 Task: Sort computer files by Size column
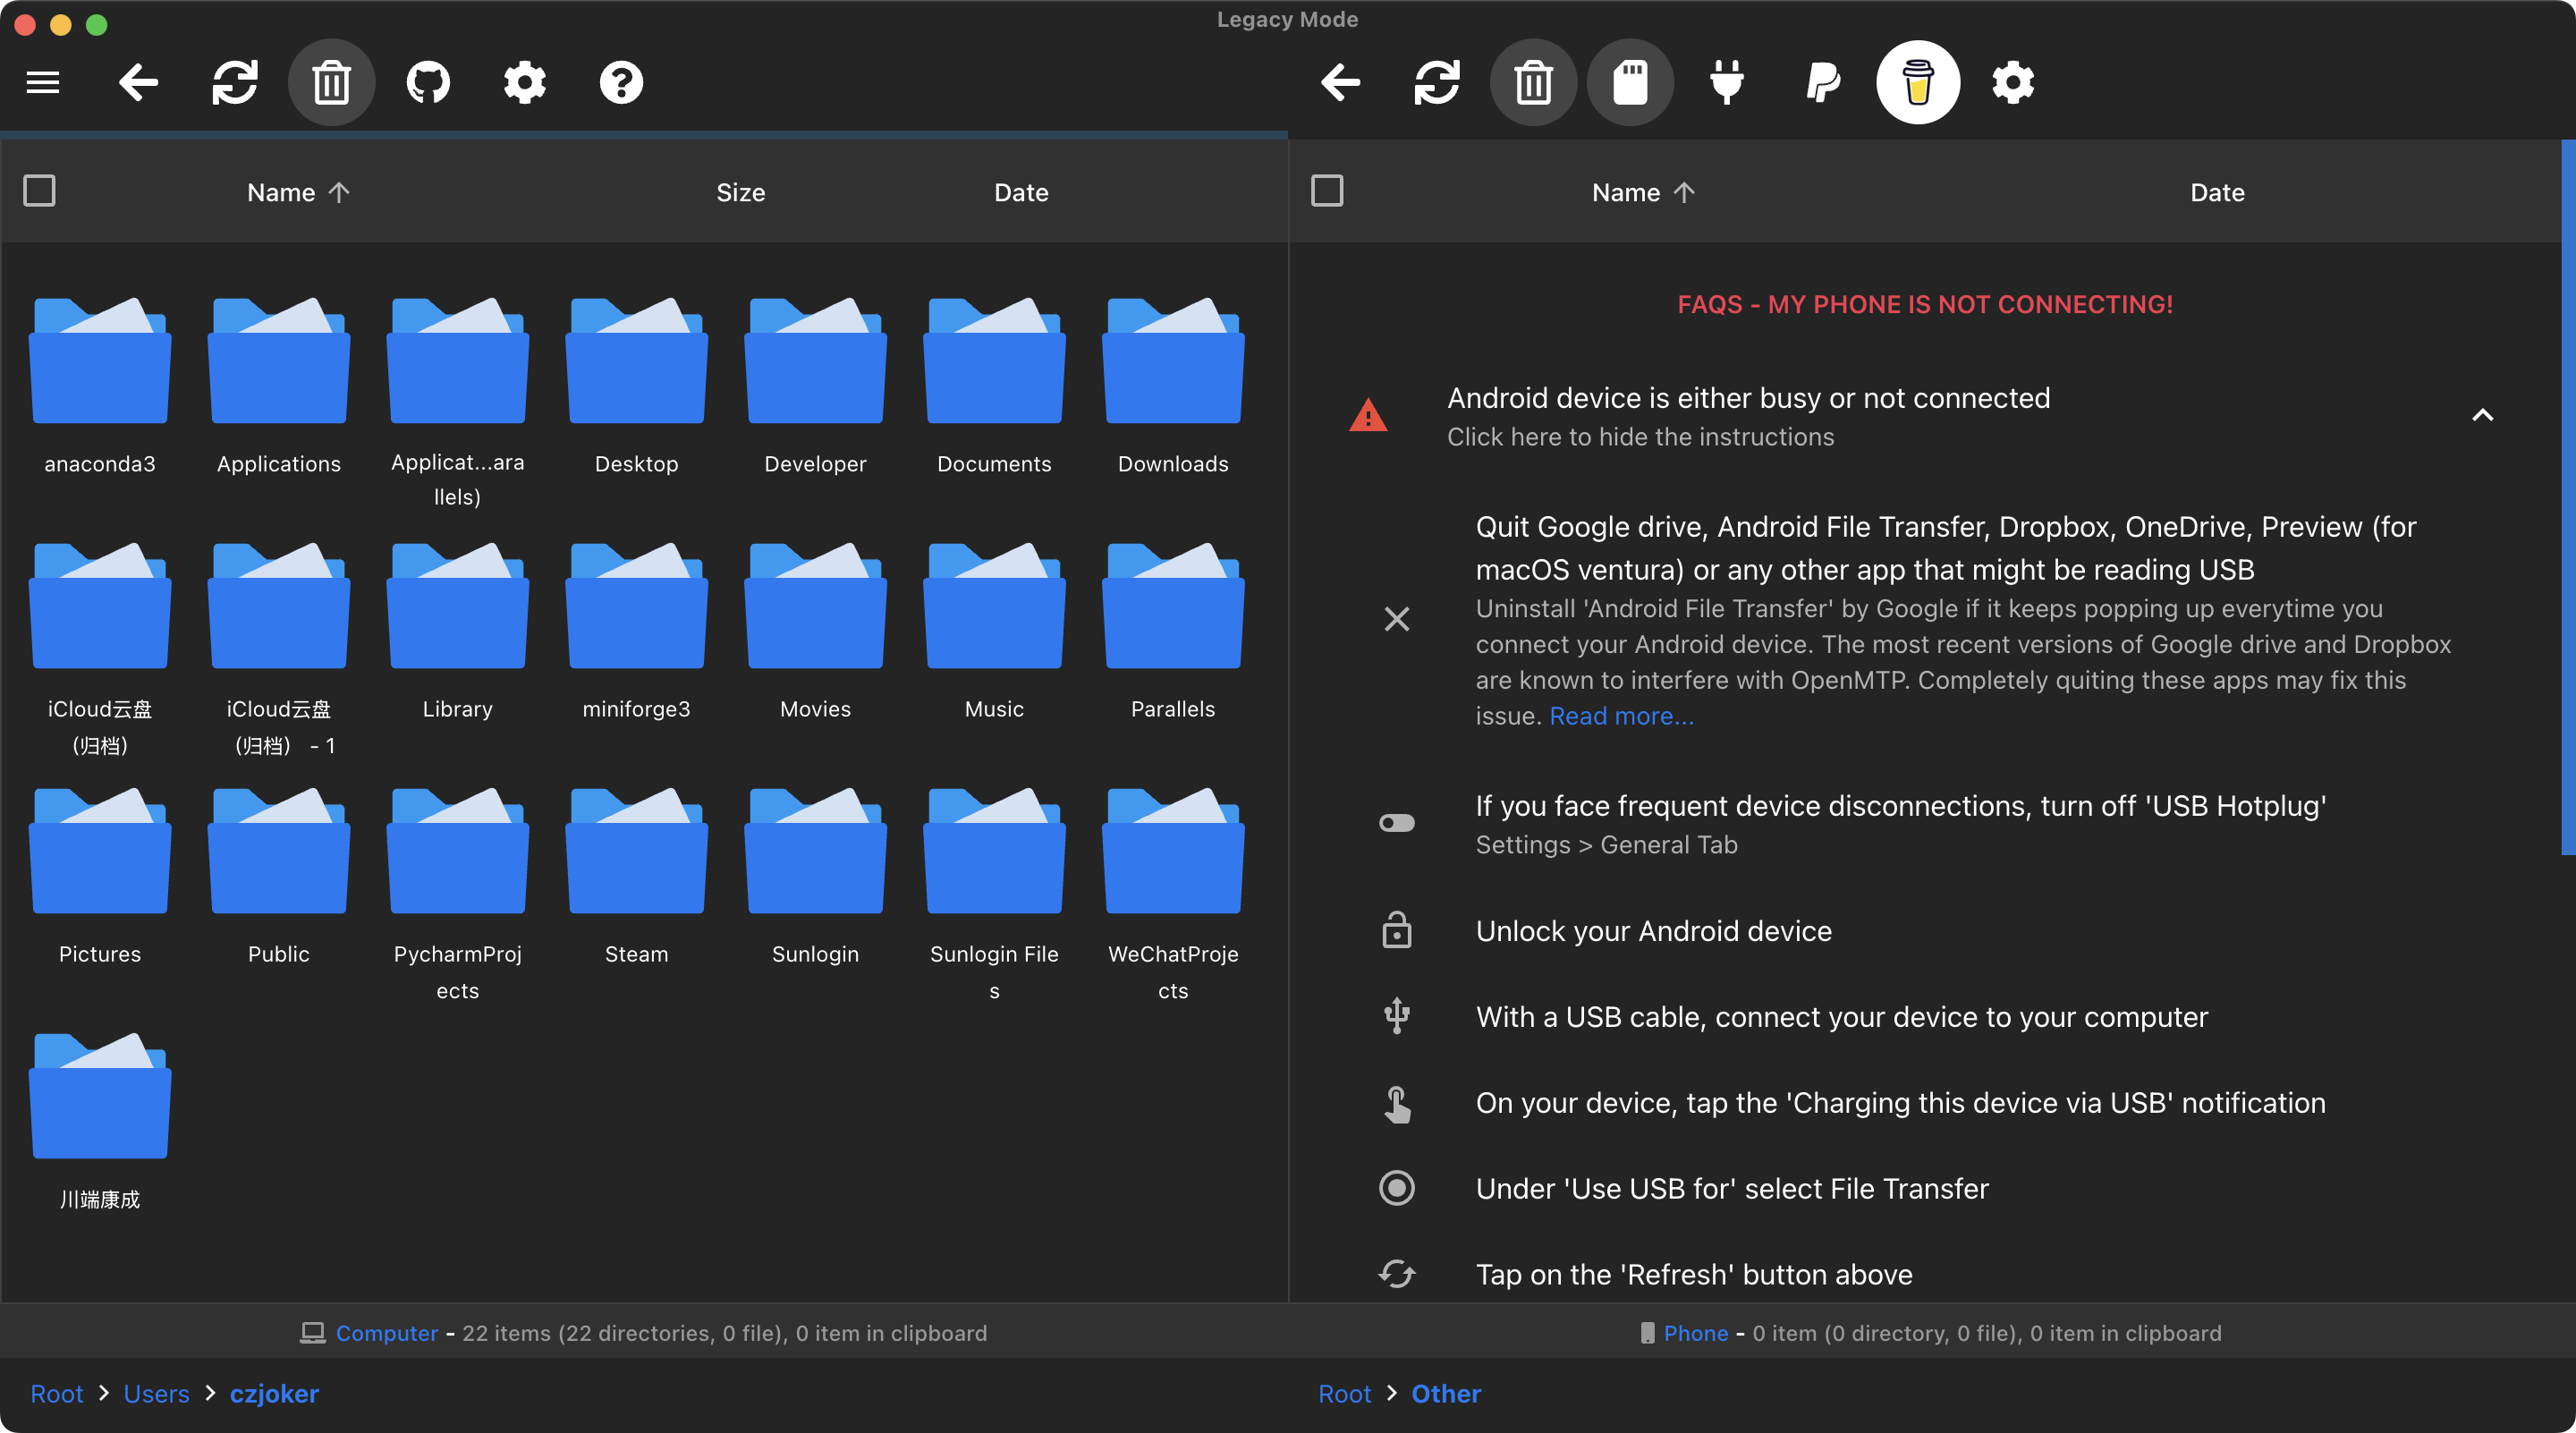740,192
